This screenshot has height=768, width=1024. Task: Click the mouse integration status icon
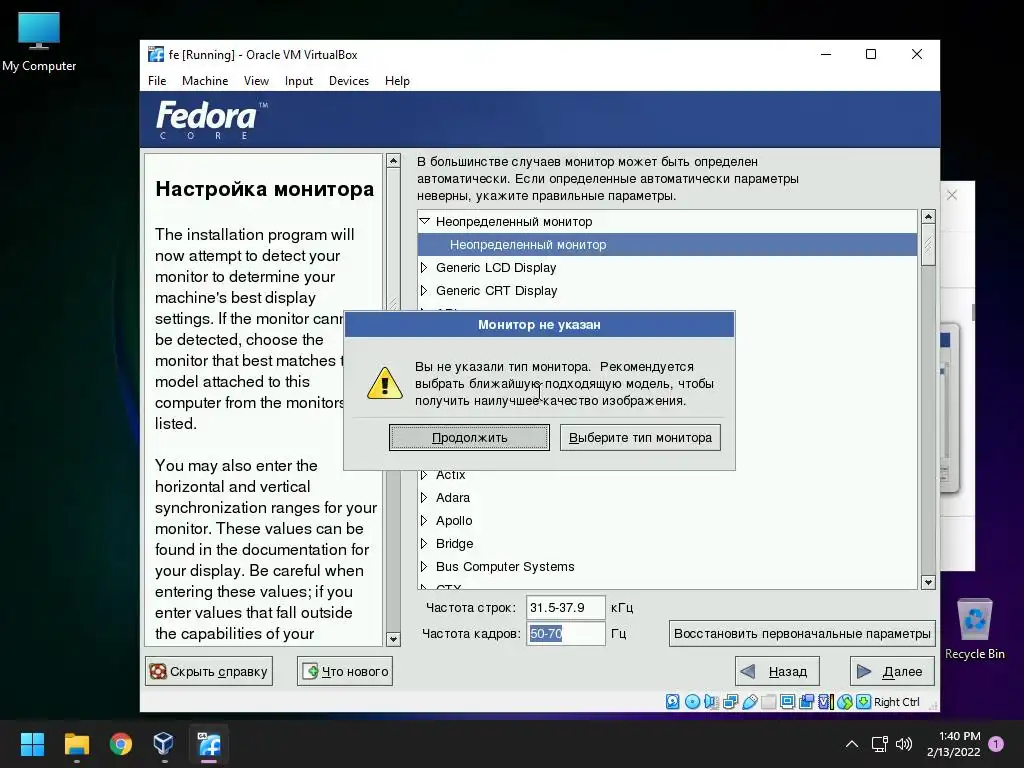point(844,701)
